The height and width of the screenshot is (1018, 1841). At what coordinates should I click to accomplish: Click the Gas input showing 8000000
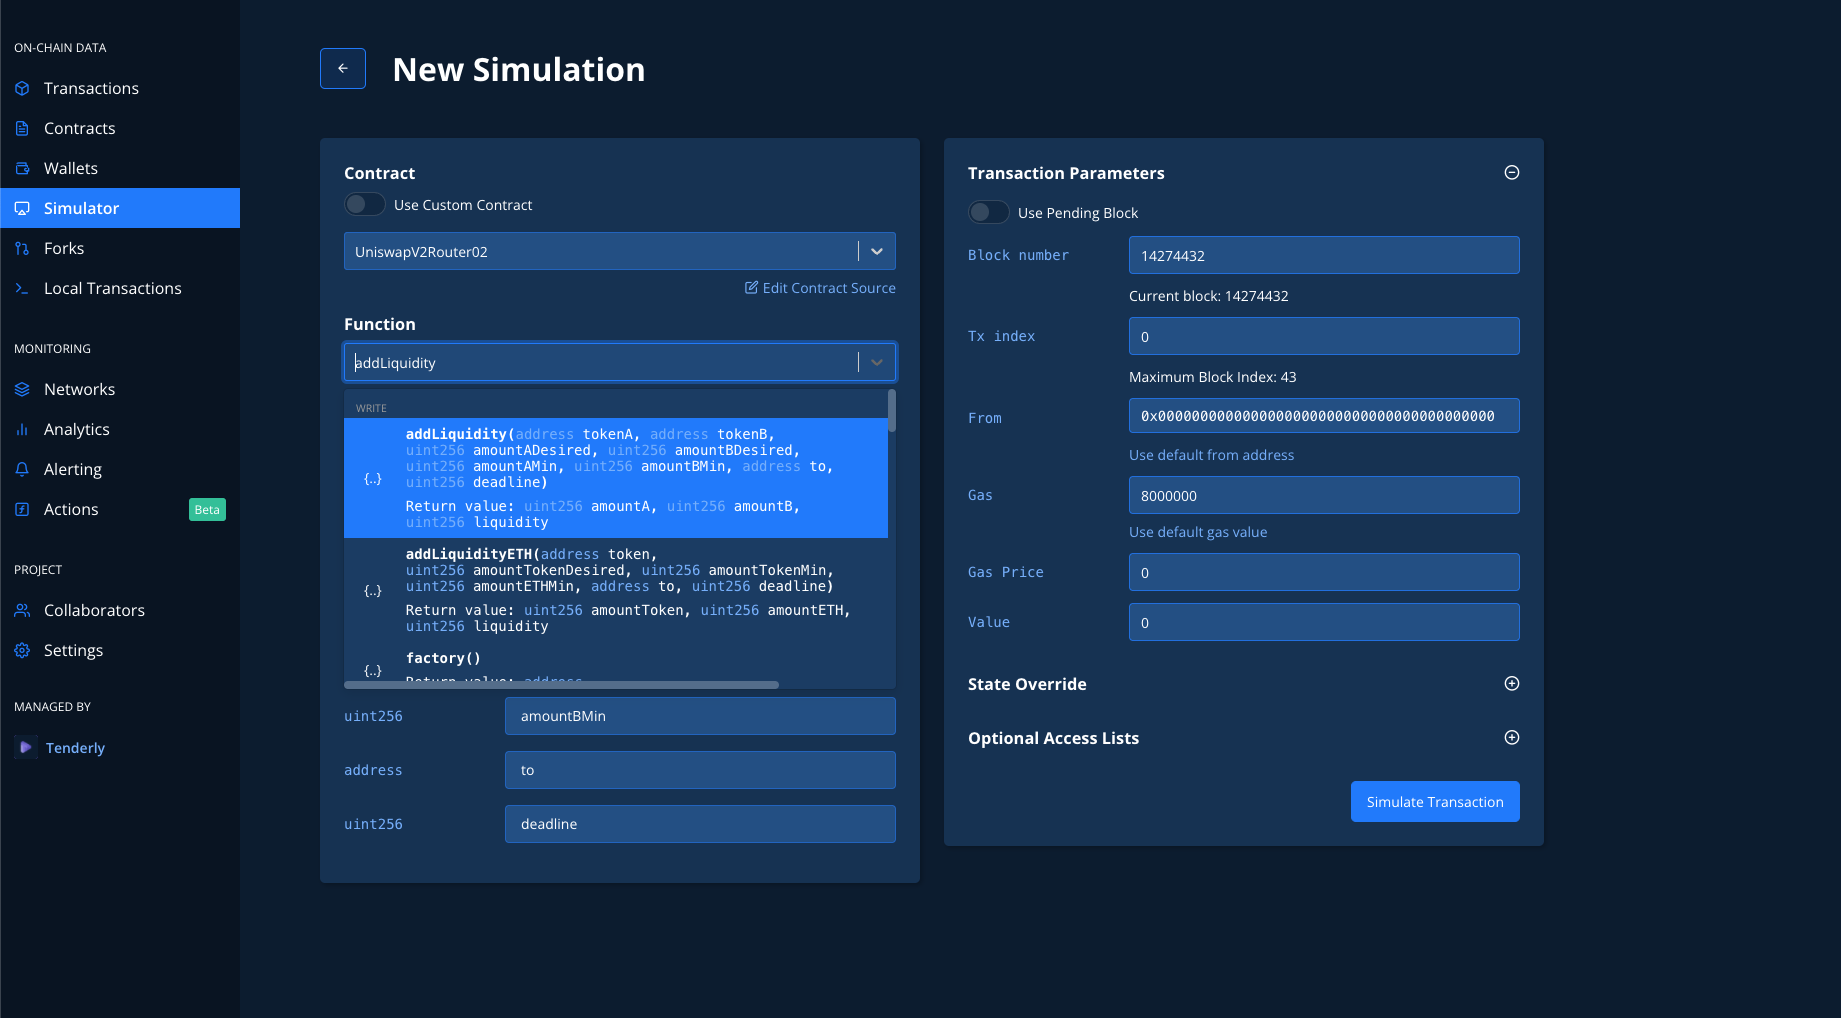tap(1324, 495)
